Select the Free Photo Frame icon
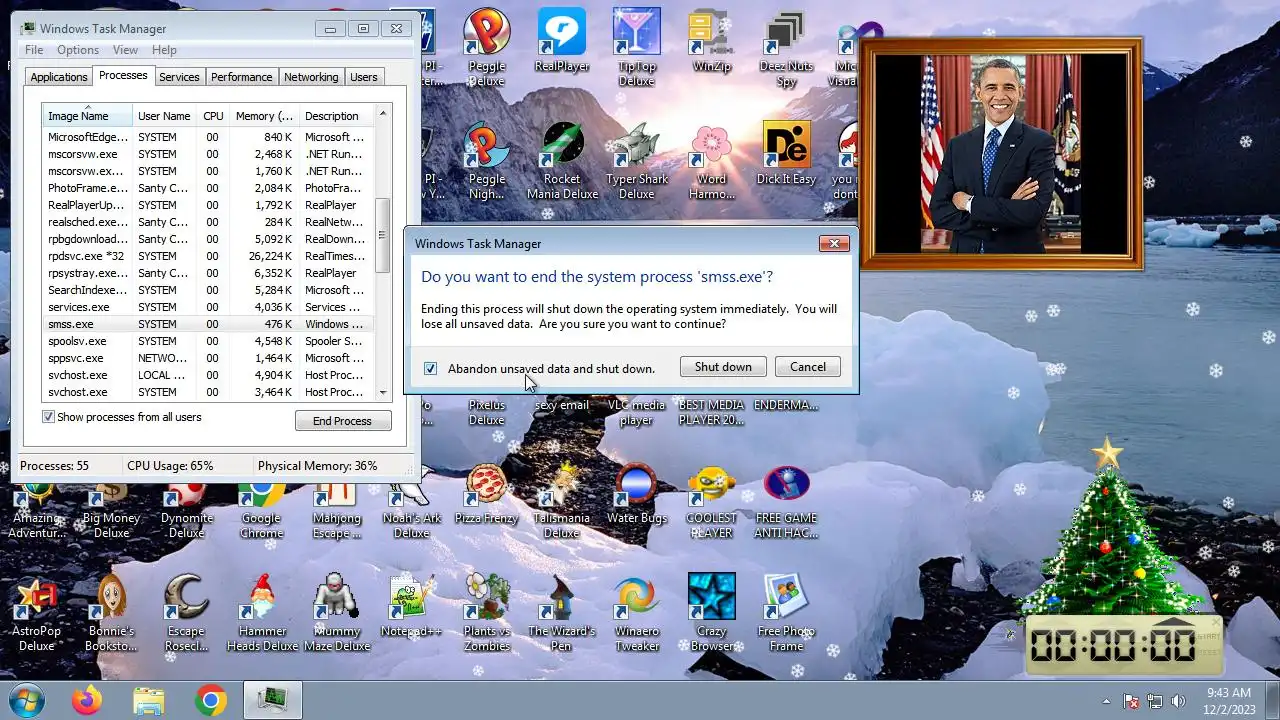 [786, 613]
